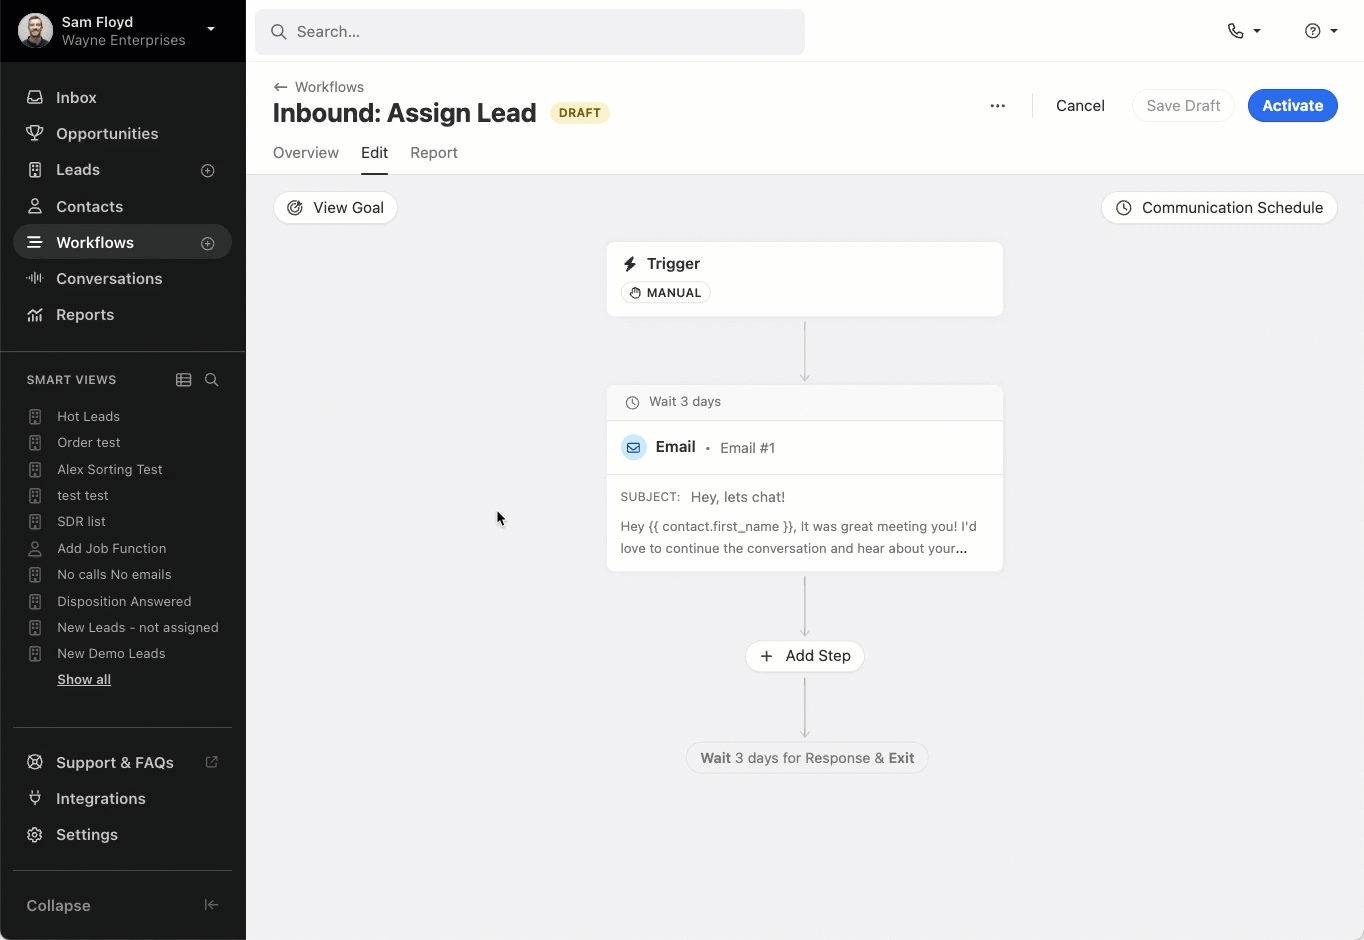Click the Email #1 label
This screenshot has width=1364, height=940.
(747, 448)
